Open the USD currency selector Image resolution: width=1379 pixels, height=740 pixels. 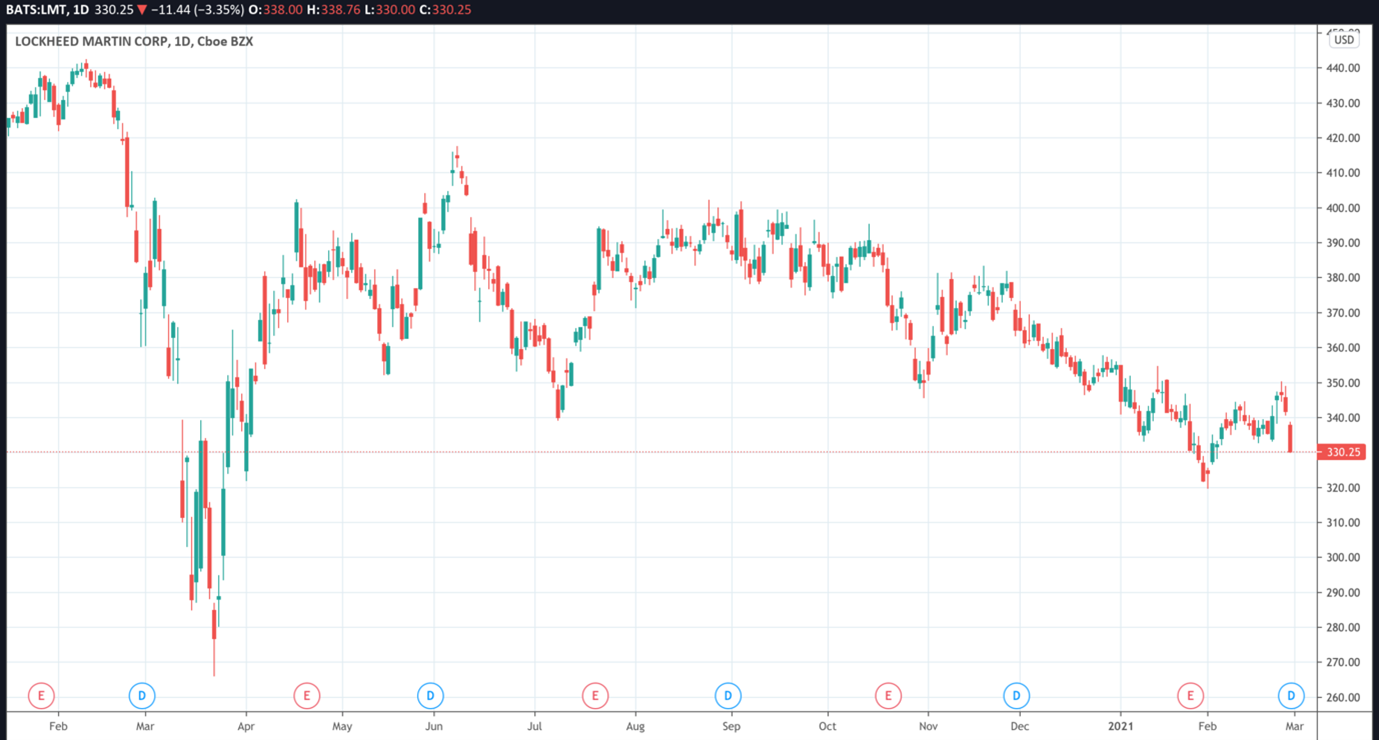(1343, 39)
